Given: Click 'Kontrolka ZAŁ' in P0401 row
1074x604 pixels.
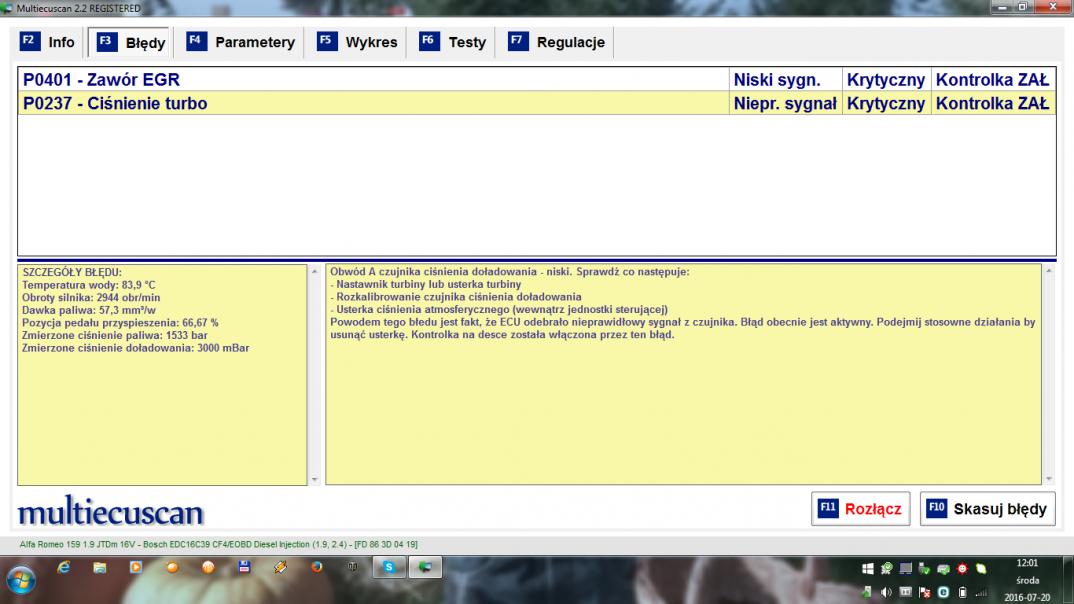Looking at the screenshot, I should [x=992, y=79].
